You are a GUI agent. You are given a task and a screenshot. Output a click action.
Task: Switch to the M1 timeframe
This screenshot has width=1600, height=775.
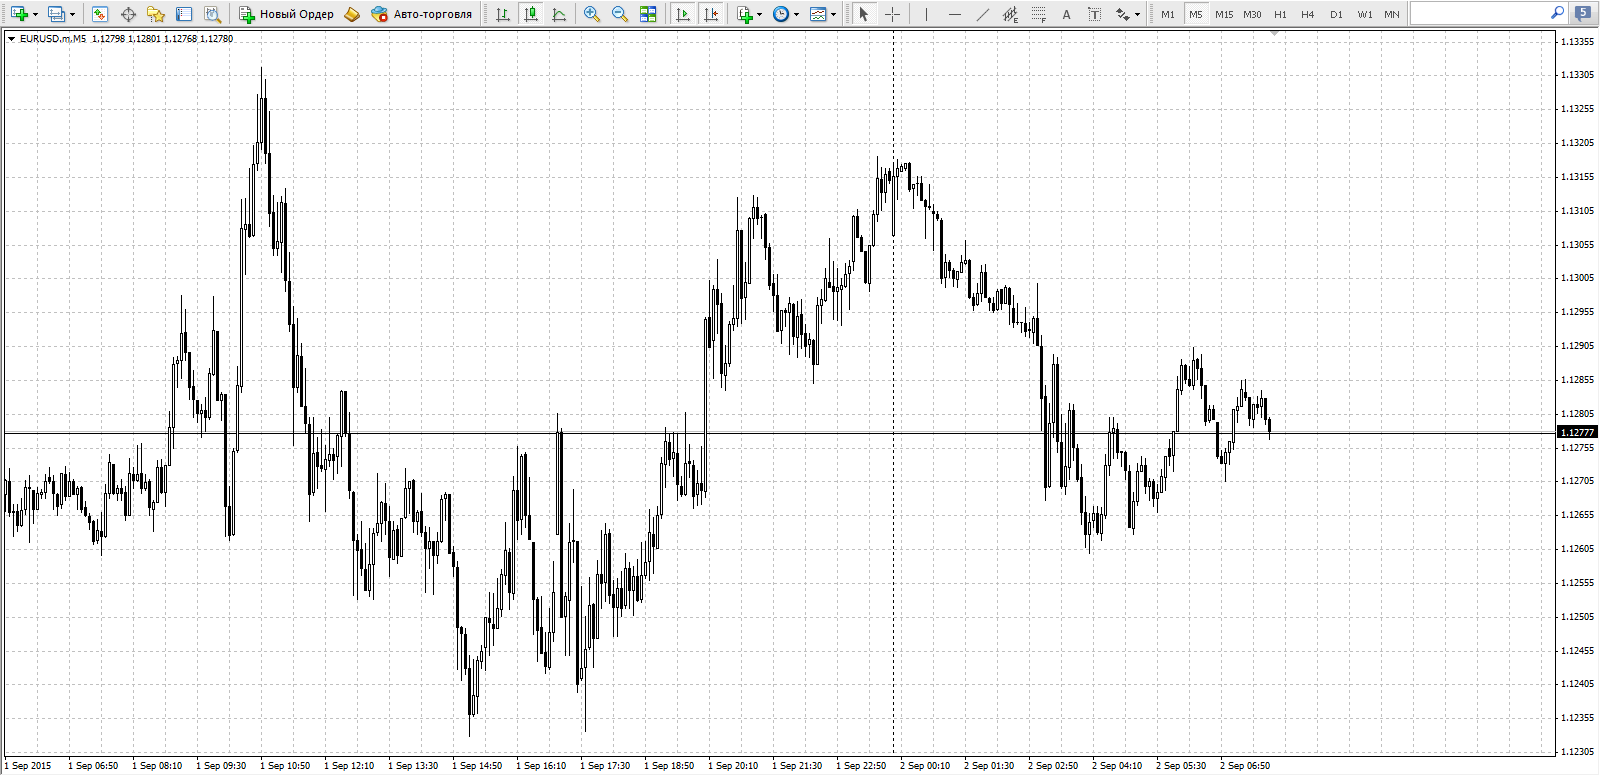1168,14
